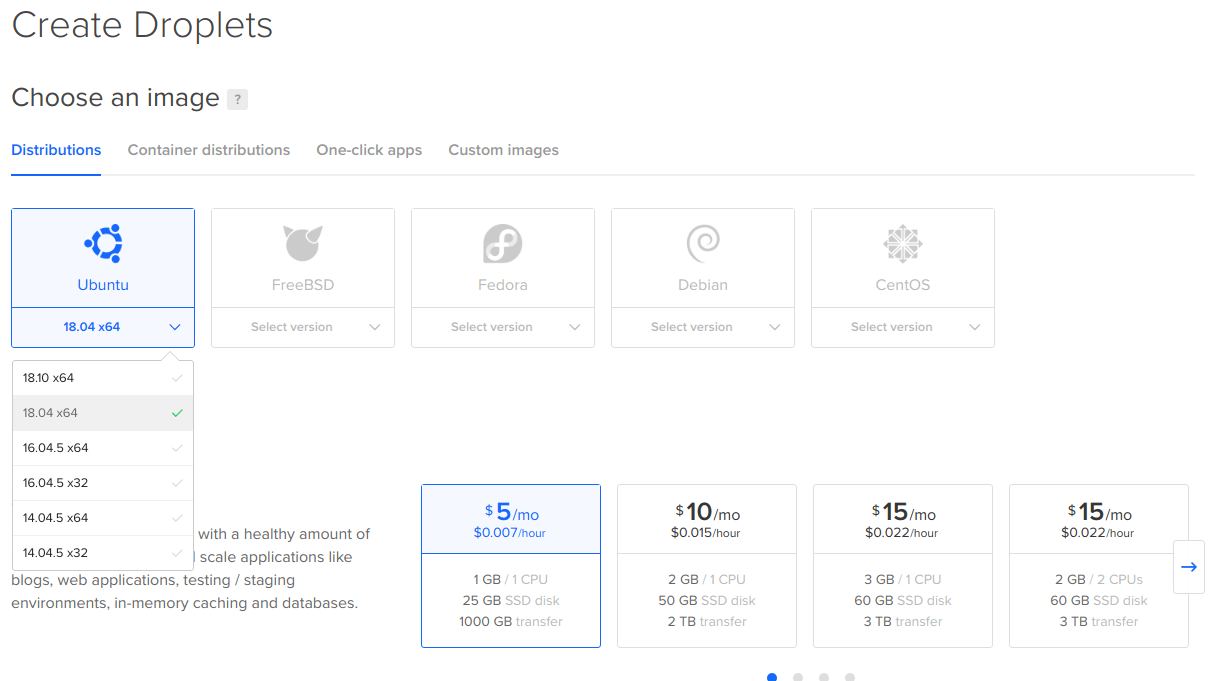The width and height of the screenshot is (1223, 681).
Task: Choose 14.04.5 x64 from the version list
Action: tap(103, 518)
